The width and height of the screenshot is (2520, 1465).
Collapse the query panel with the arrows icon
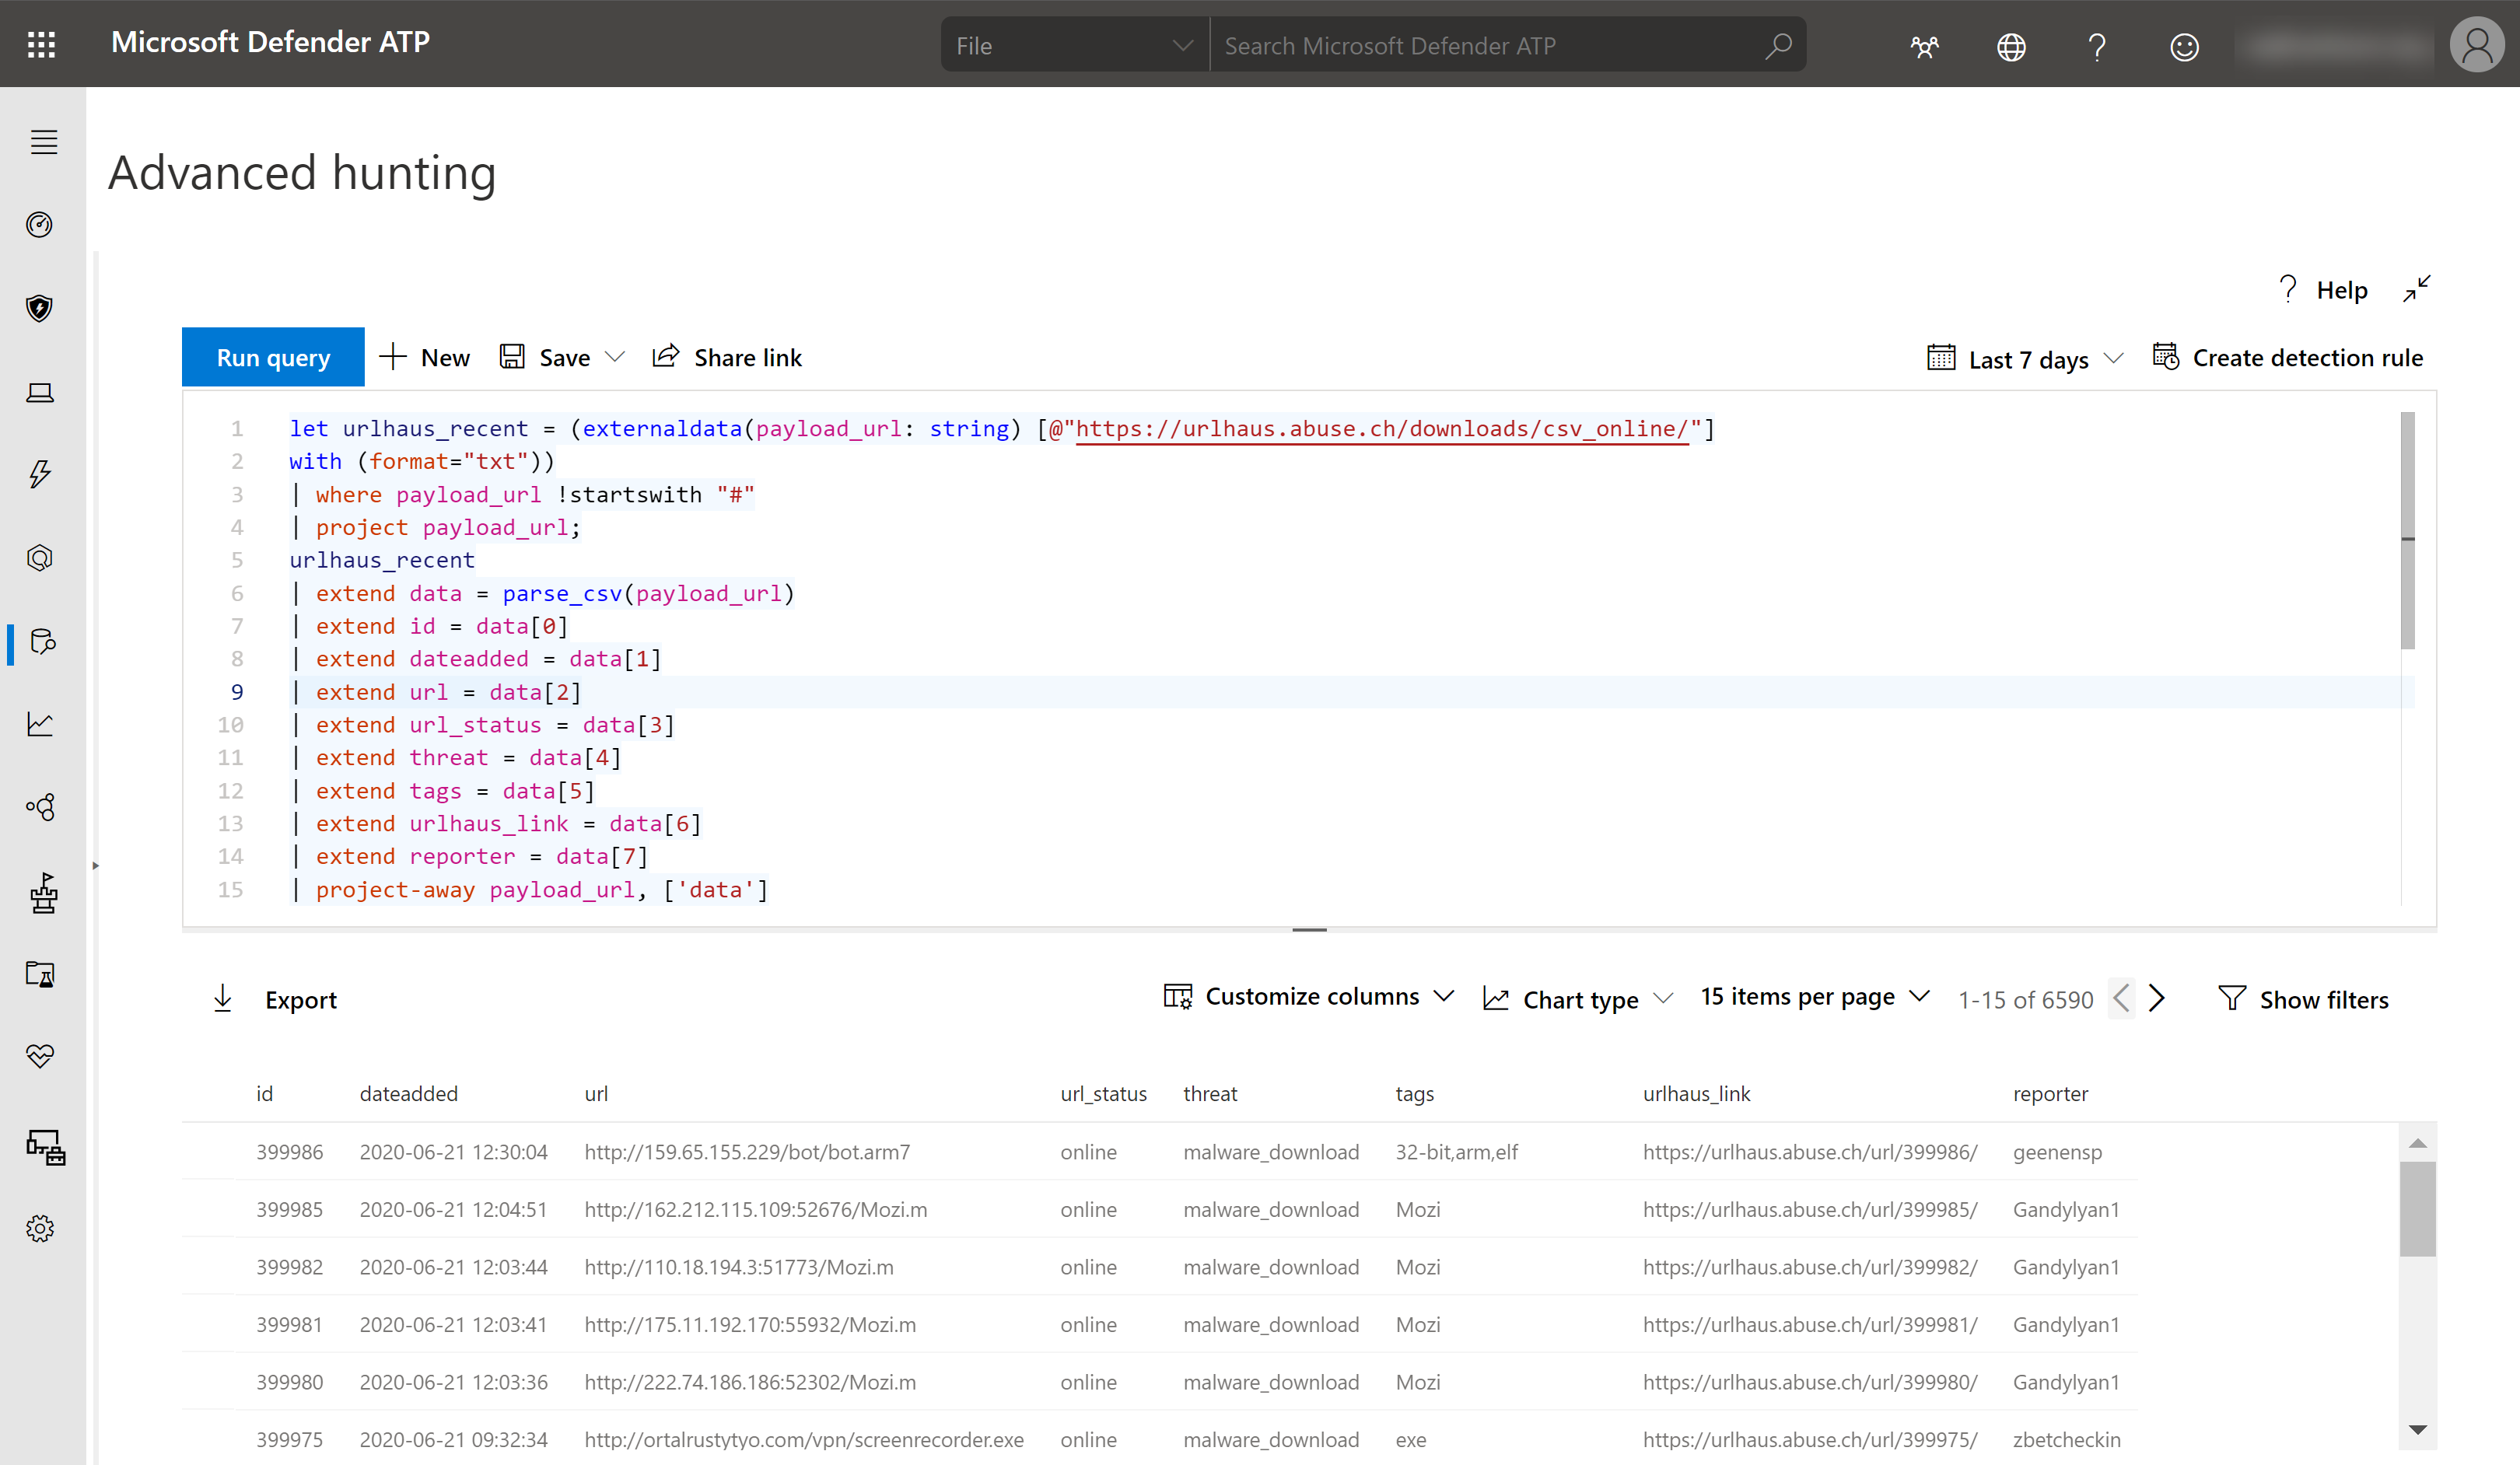pos(2417,289)
